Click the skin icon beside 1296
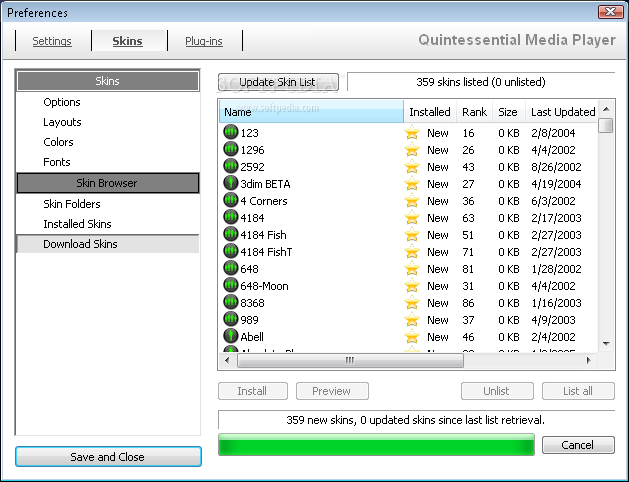 231,149
